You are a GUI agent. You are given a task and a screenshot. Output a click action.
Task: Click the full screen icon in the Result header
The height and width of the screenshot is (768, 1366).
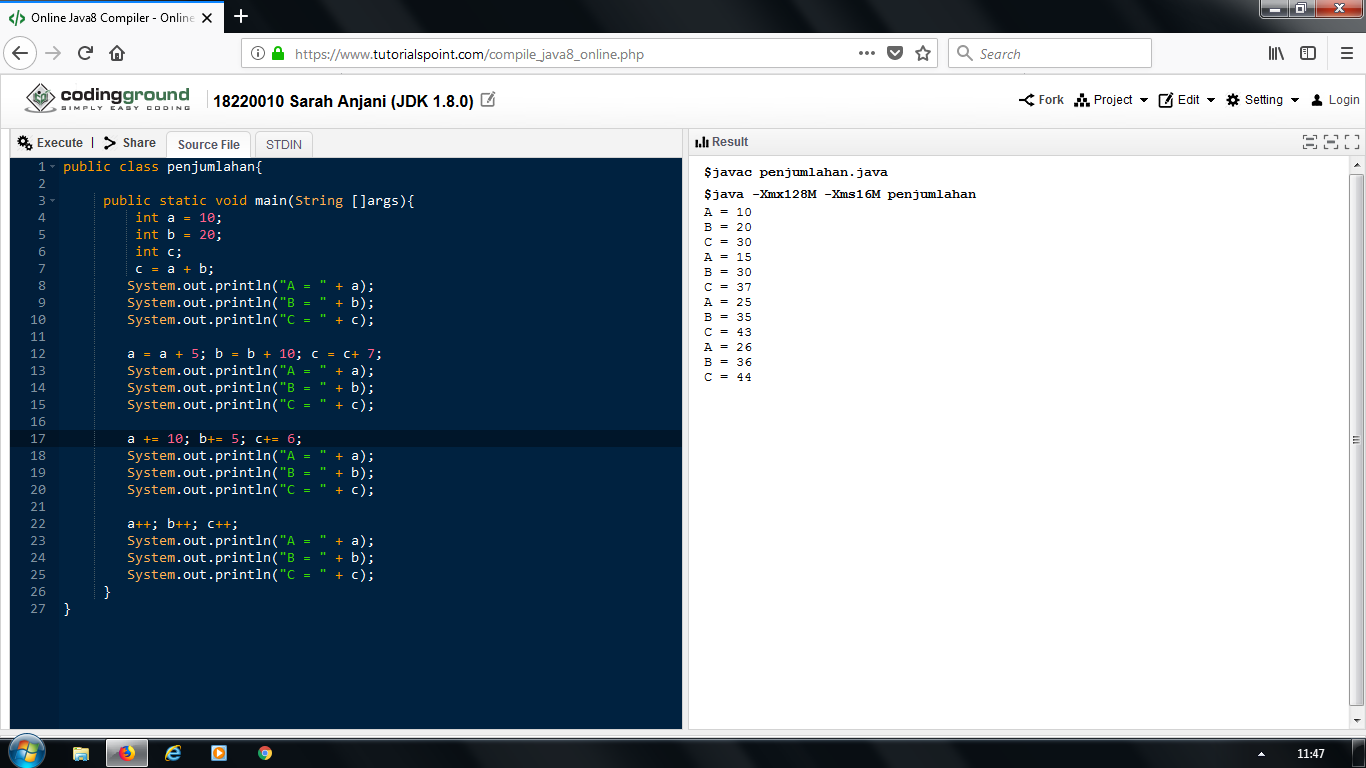click(x=1352, y=142)
